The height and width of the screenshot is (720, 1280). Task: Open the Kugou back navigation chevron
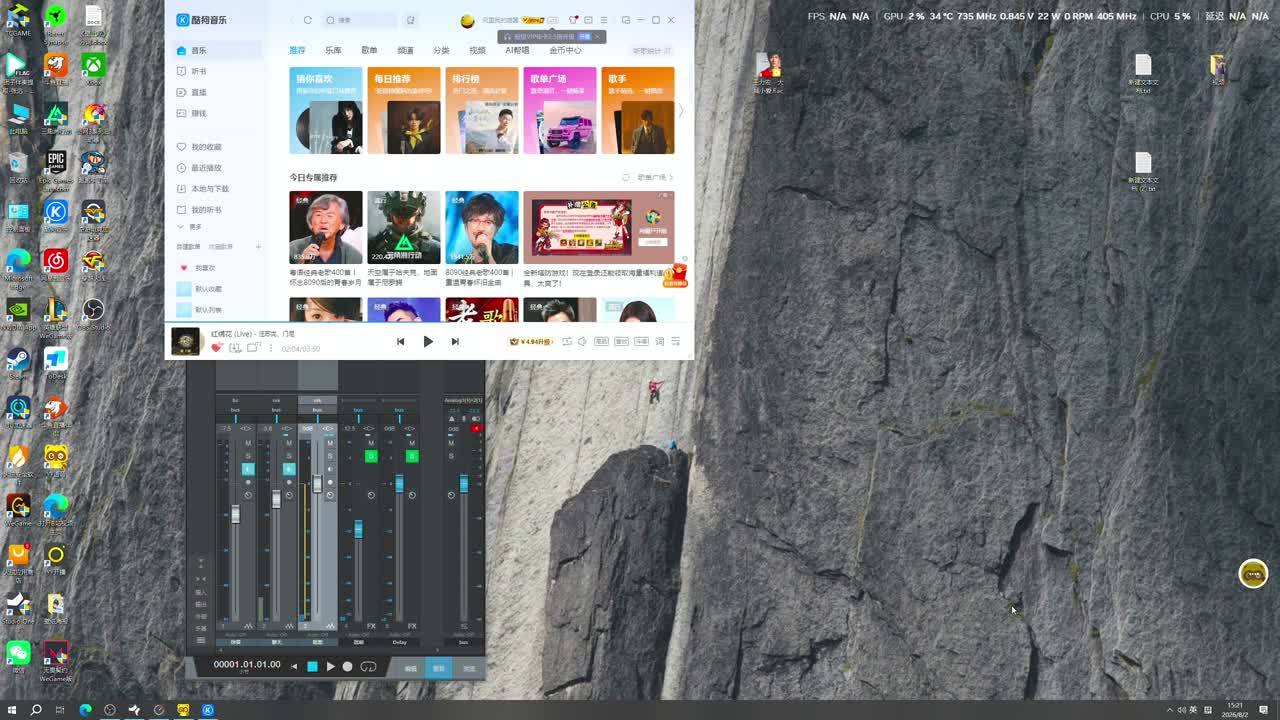(292, 20)
